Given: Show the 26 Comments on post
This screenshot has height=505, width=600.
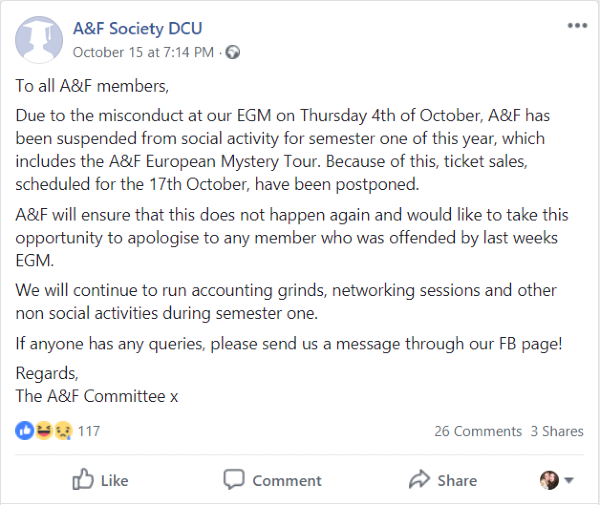Looking at the screenshot, I should tap(477, 431).
